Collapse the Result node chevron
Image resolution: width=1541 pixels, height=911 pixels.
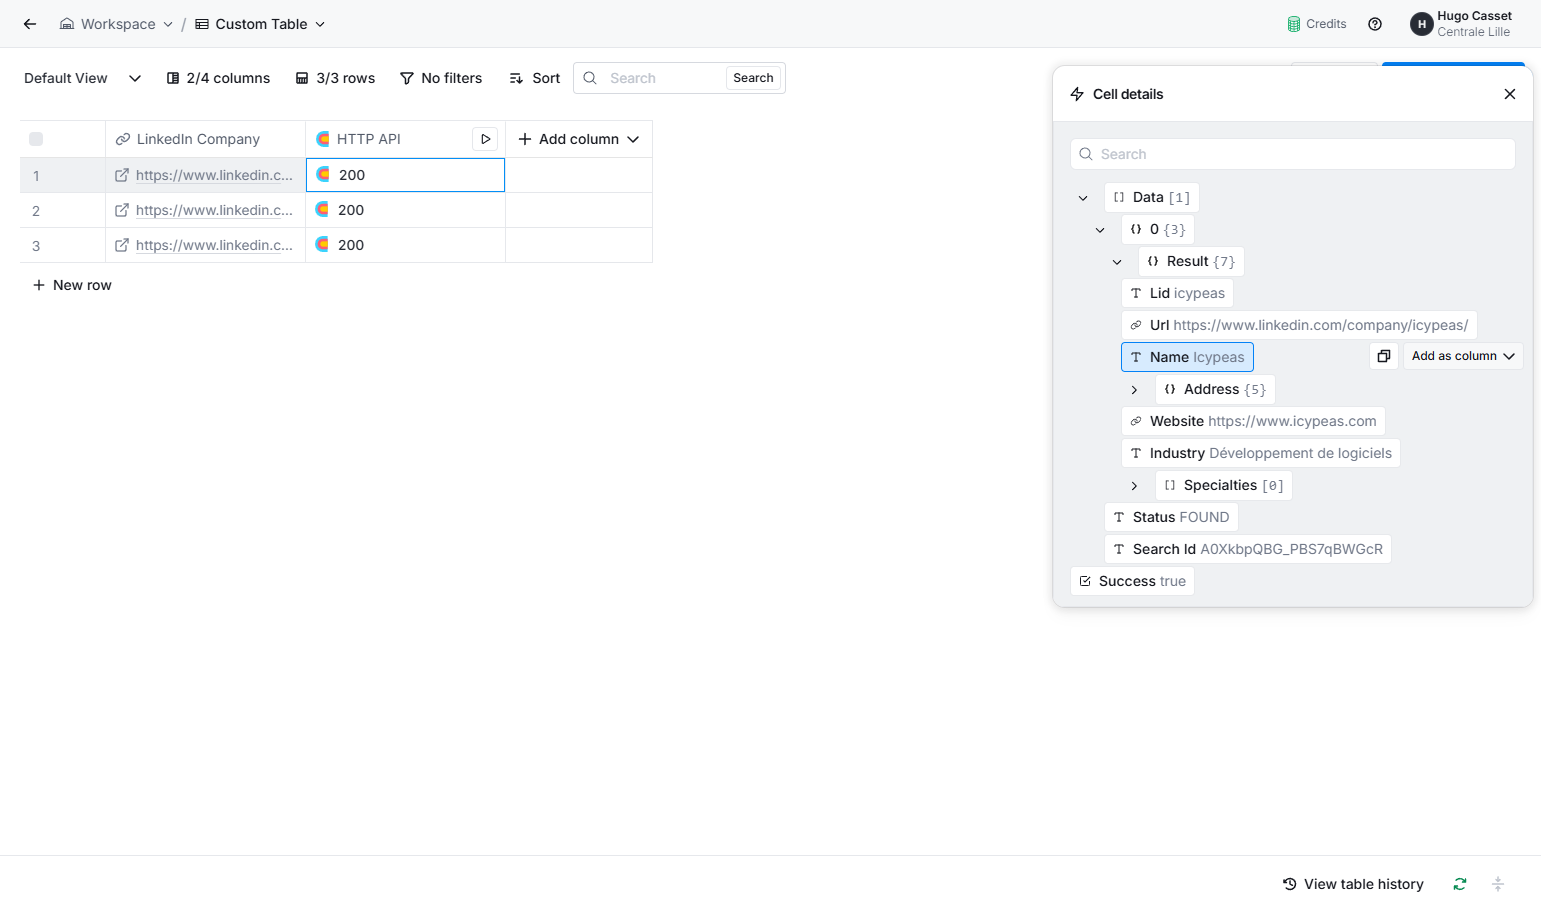[1117, 262]
